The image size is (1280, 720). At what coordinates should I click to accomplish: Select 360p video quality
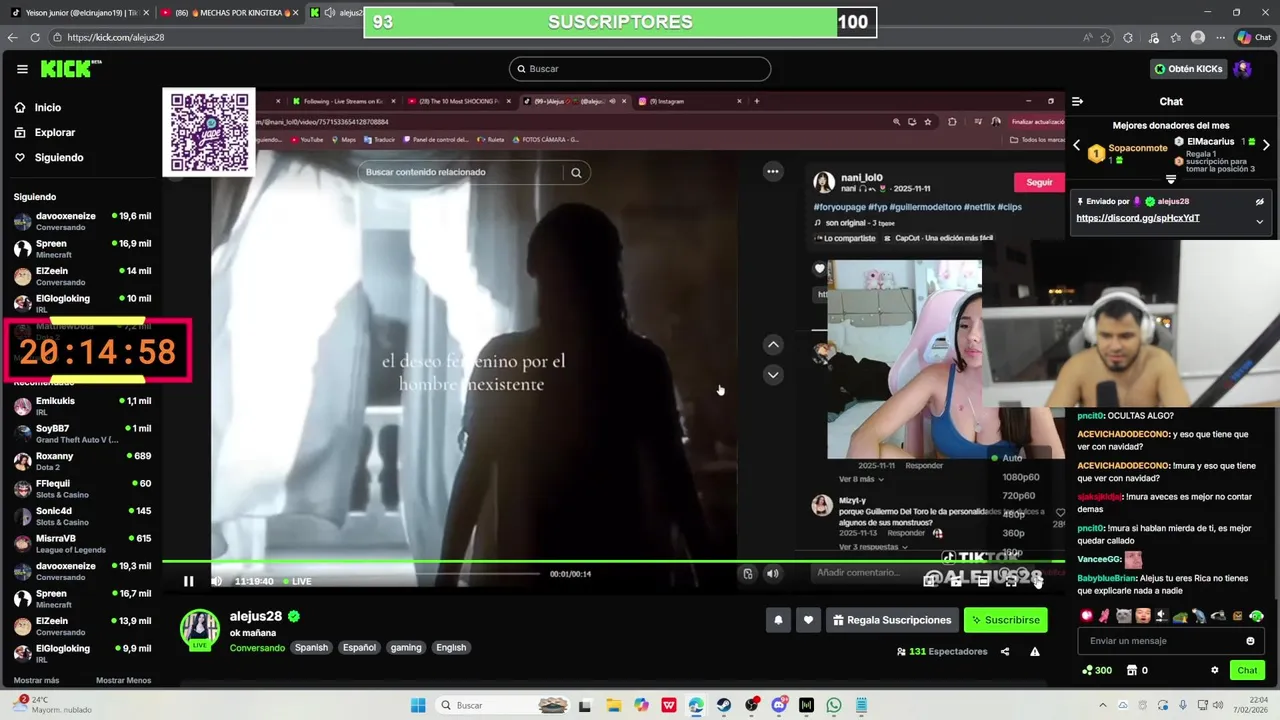click(1013, 534)
